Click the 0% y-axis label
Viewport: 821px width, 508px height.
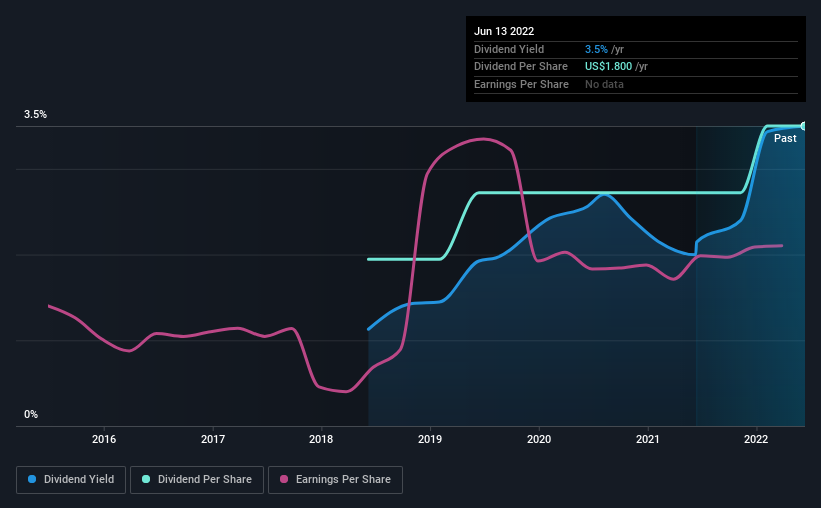click(31, 414)
